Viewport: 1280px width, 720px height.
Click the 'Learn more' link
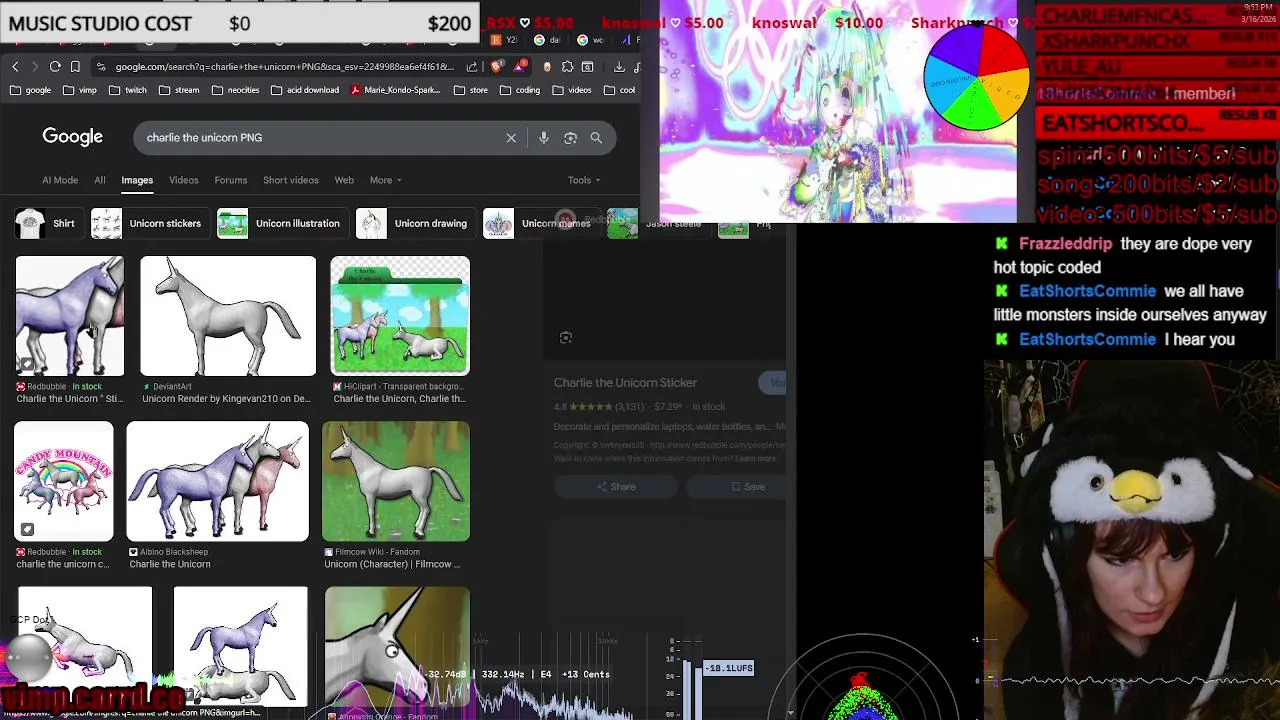tap(756, 459)
